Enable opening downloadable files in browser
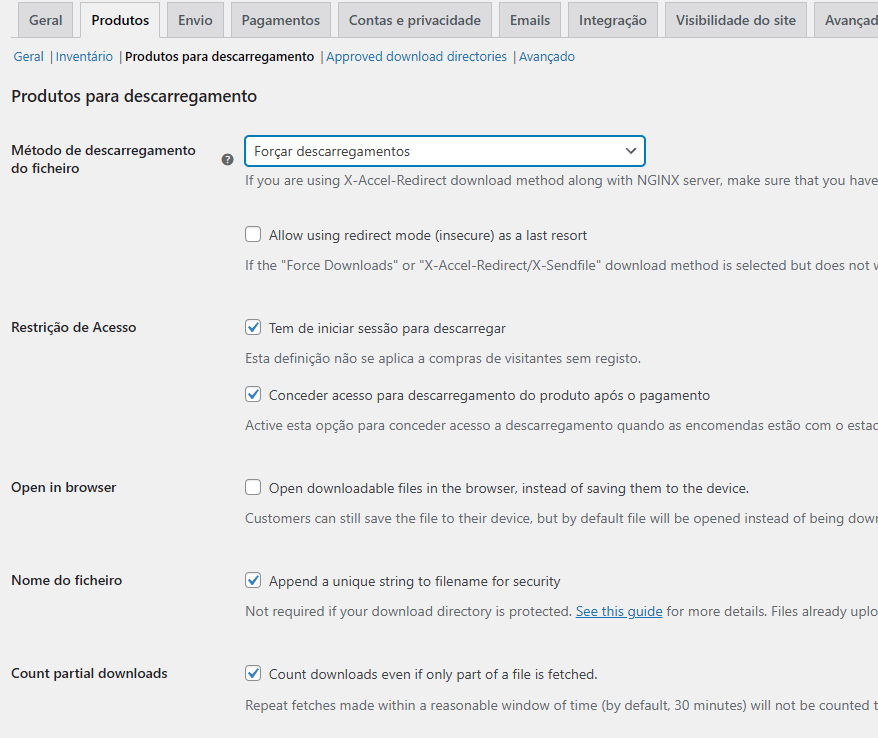Screen dimensions: 878x738 tap(253, 487)
